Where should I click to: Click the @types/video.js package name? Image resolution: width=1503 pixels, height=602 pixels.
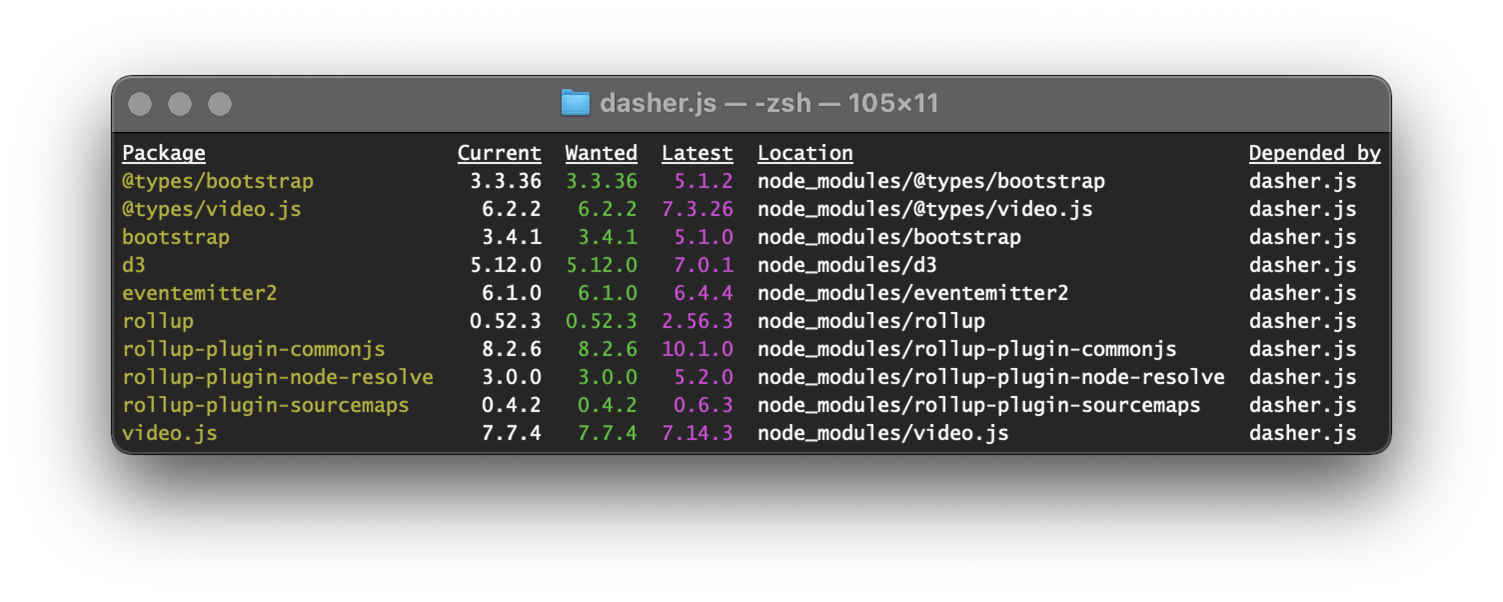212,209
